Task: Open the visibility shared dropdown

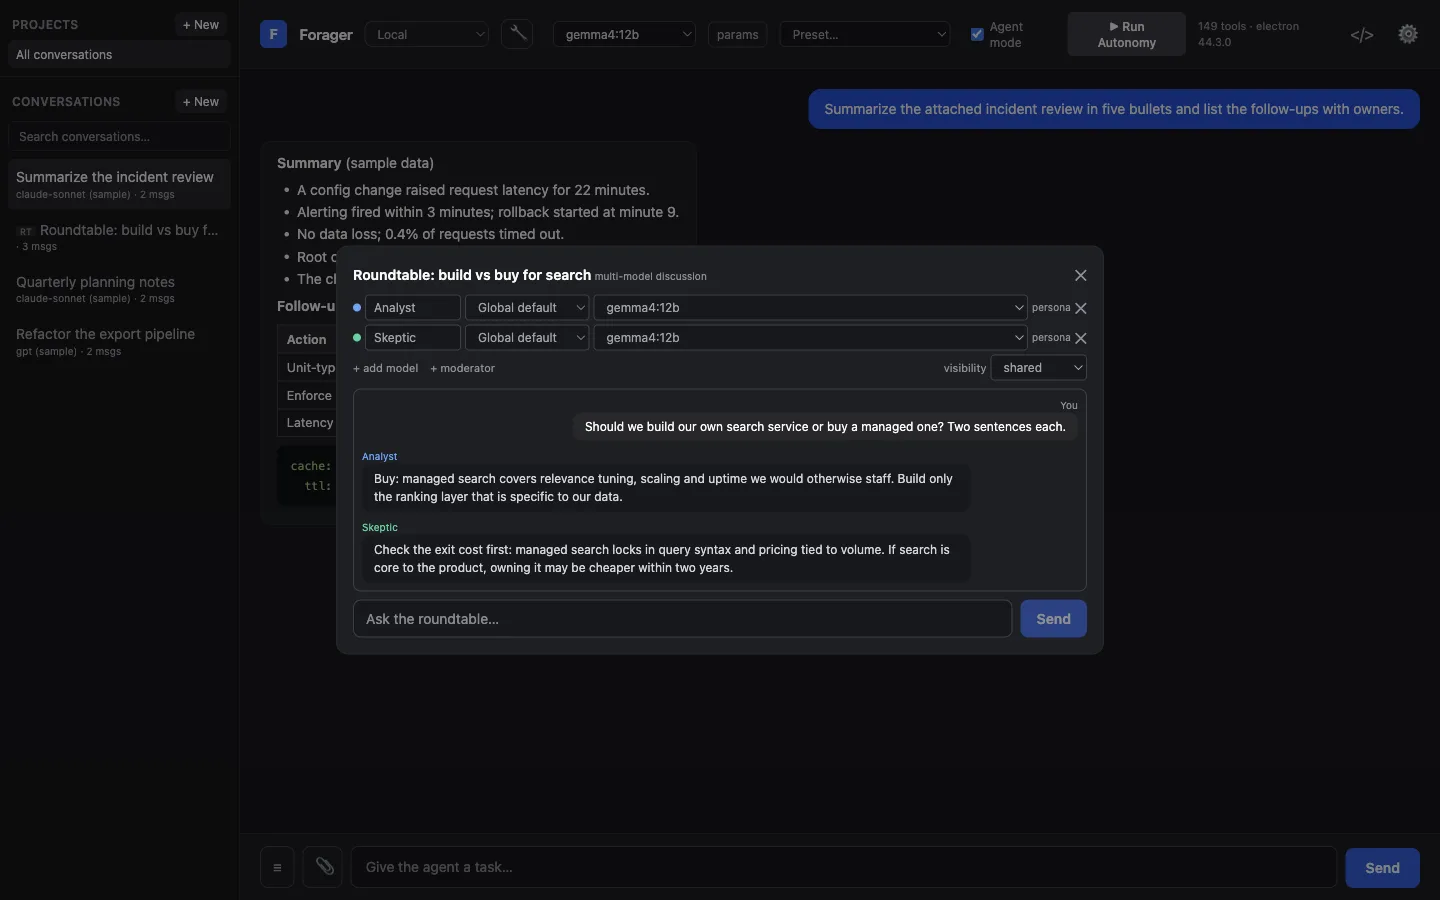Action: [x=1039, y=368]
